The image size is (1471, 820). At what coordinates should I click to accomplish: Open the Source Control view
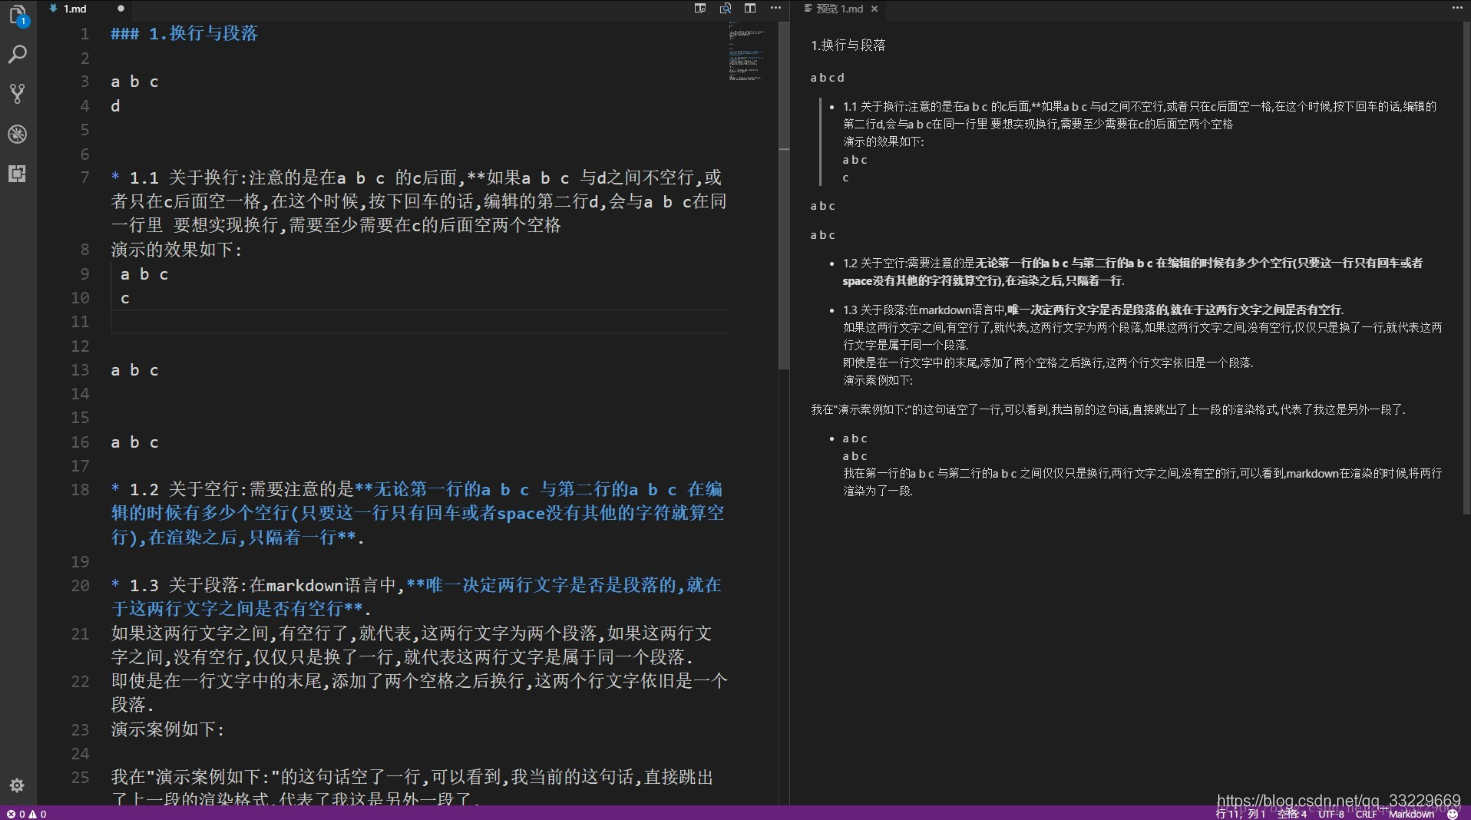17,94
